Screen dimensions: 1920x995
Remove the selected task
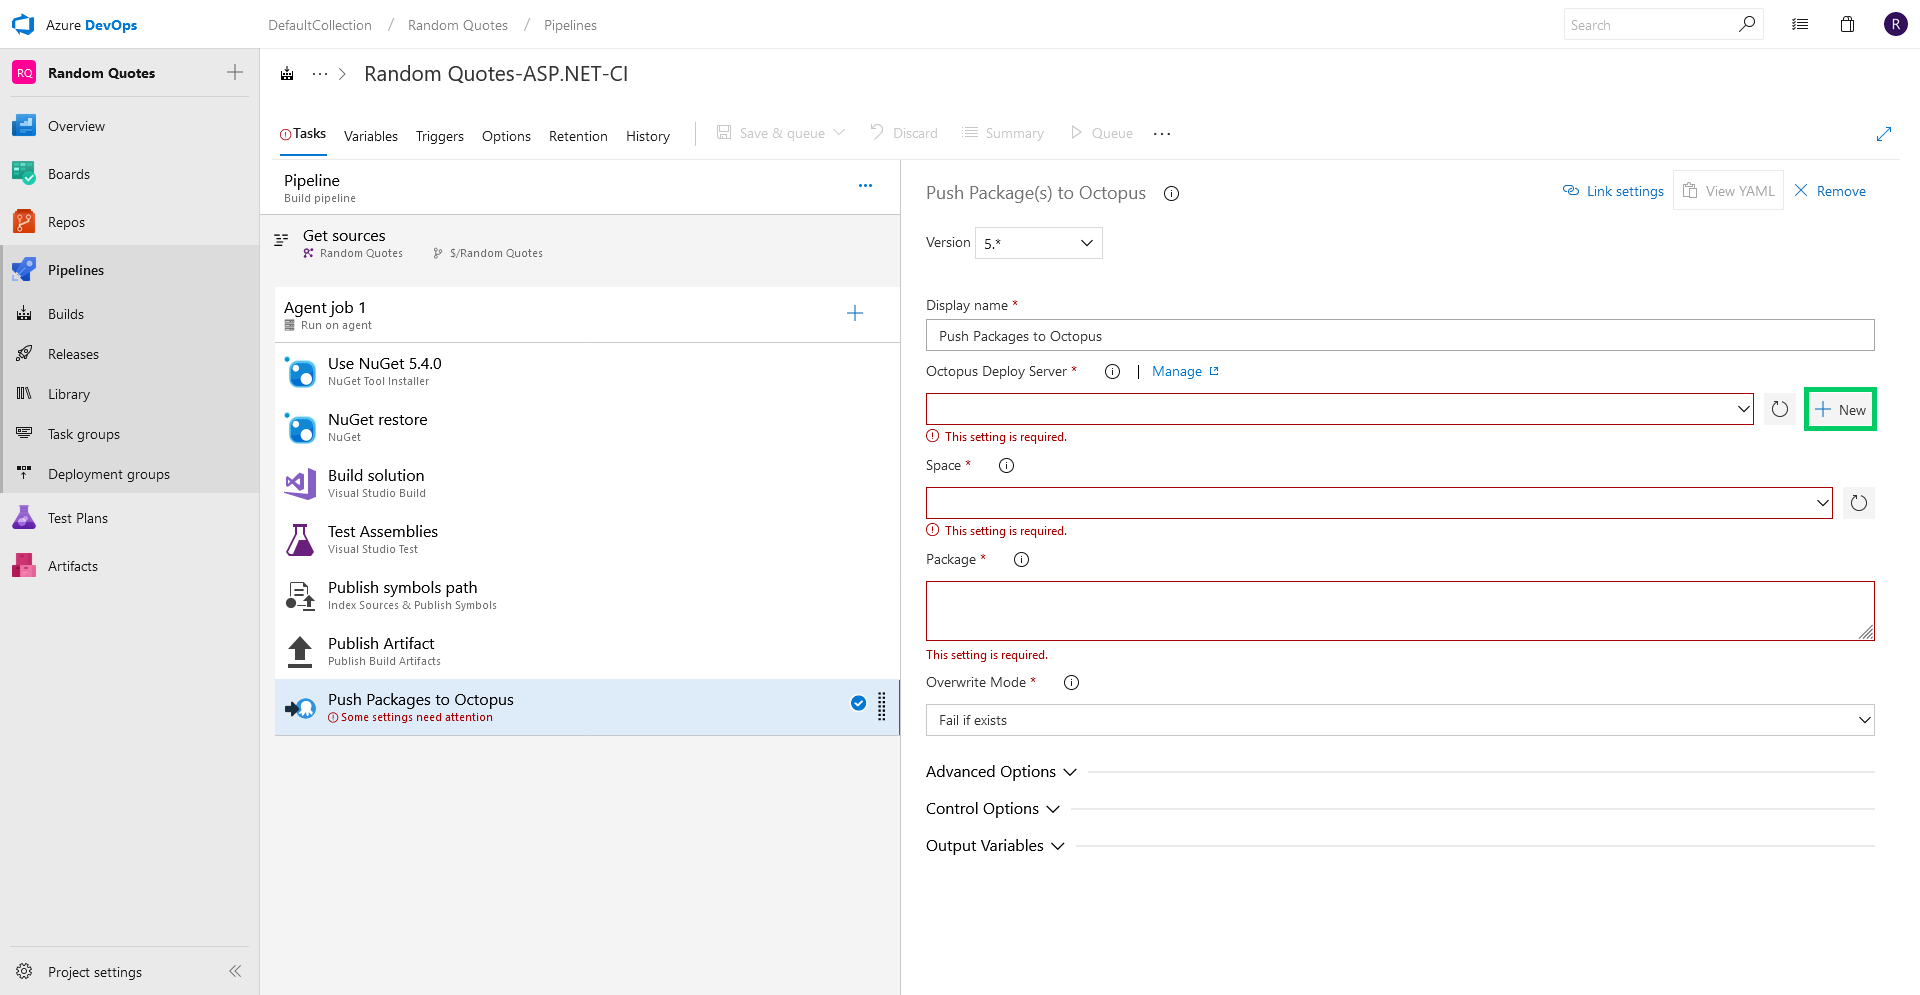point(1830,191)
